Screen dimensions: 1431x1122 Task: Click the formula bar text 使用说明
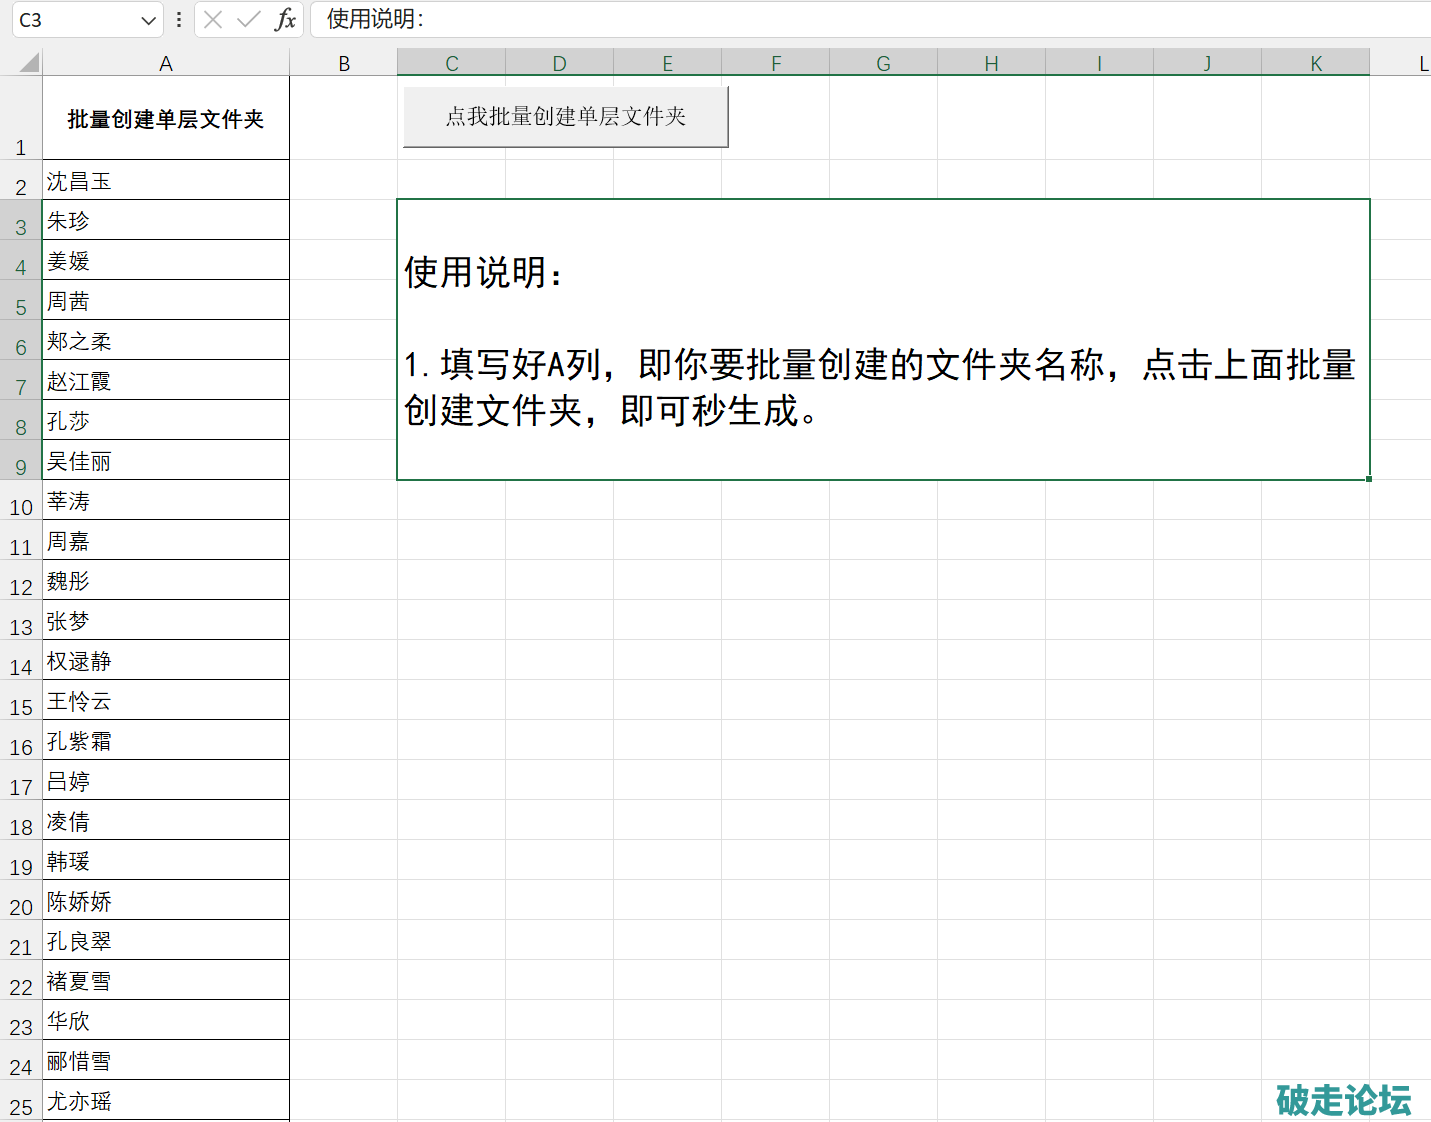point(375,20)
